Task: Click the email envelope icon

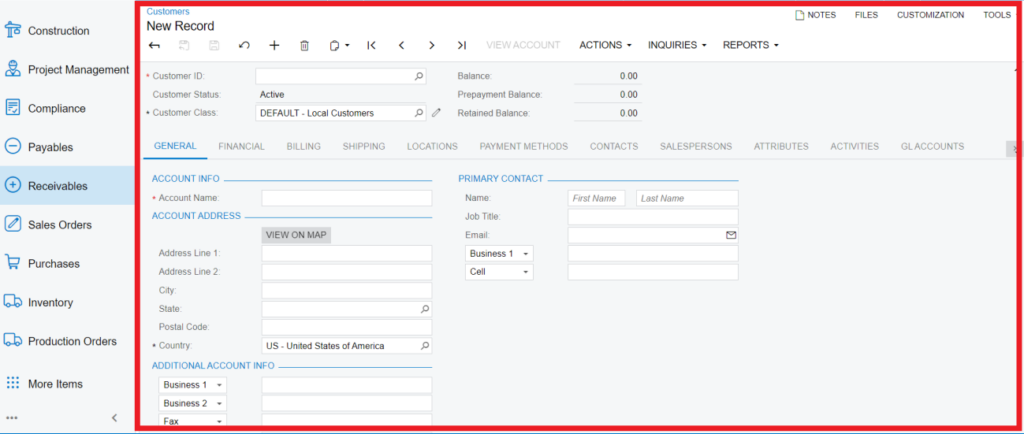Action: 730,235
